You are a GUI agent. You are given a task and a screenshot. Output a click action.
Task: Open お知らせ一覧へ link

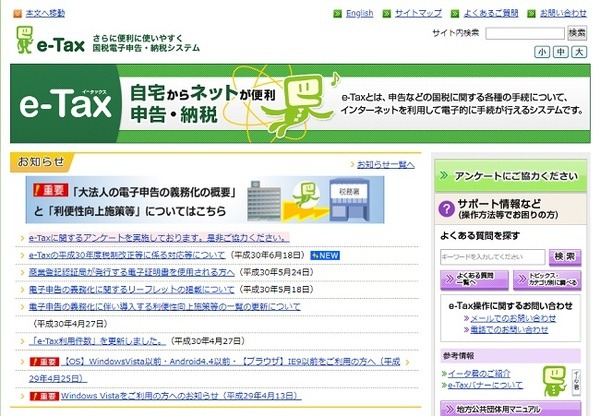[x=385, y=165]
